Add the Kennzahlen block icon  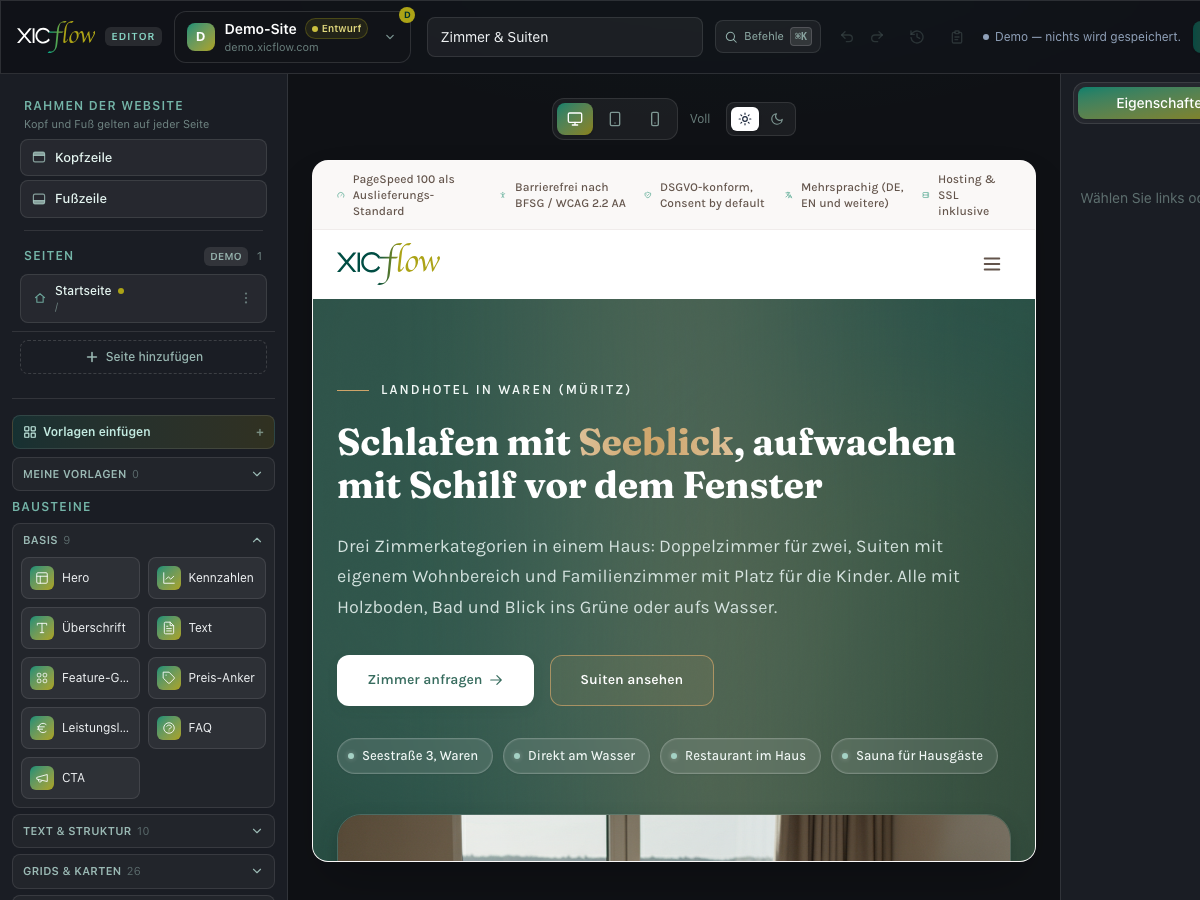pos(169,578)
